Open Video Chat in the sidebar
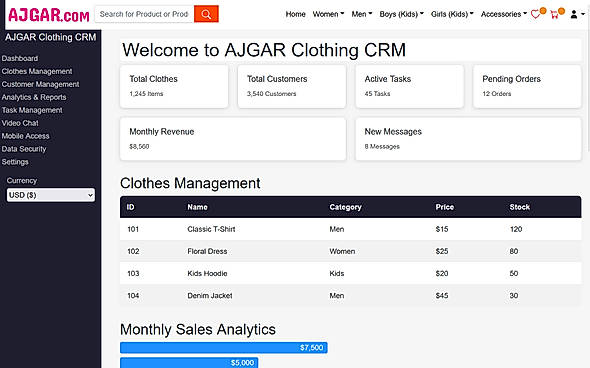The image size is (590, 368). (x=20, y=123)
